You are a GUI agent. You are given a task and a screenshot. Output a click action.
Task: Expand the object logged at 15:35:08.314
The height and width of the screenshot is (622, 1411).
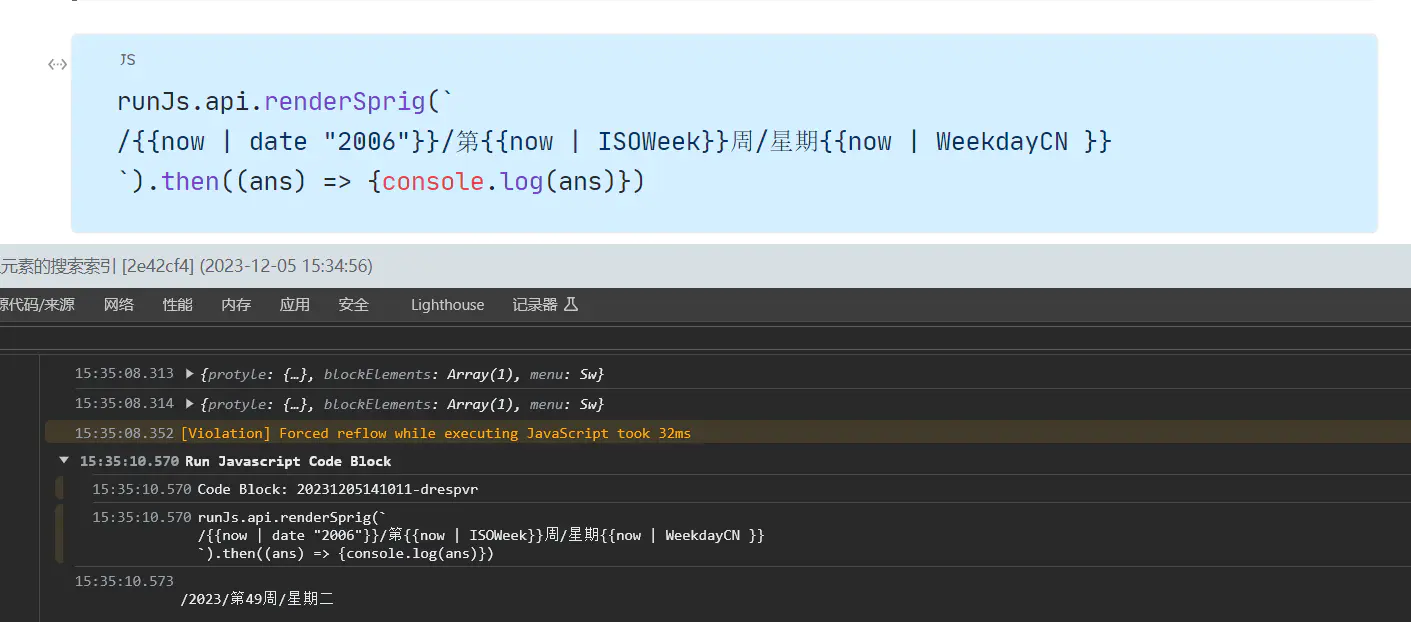click(190, 404)
